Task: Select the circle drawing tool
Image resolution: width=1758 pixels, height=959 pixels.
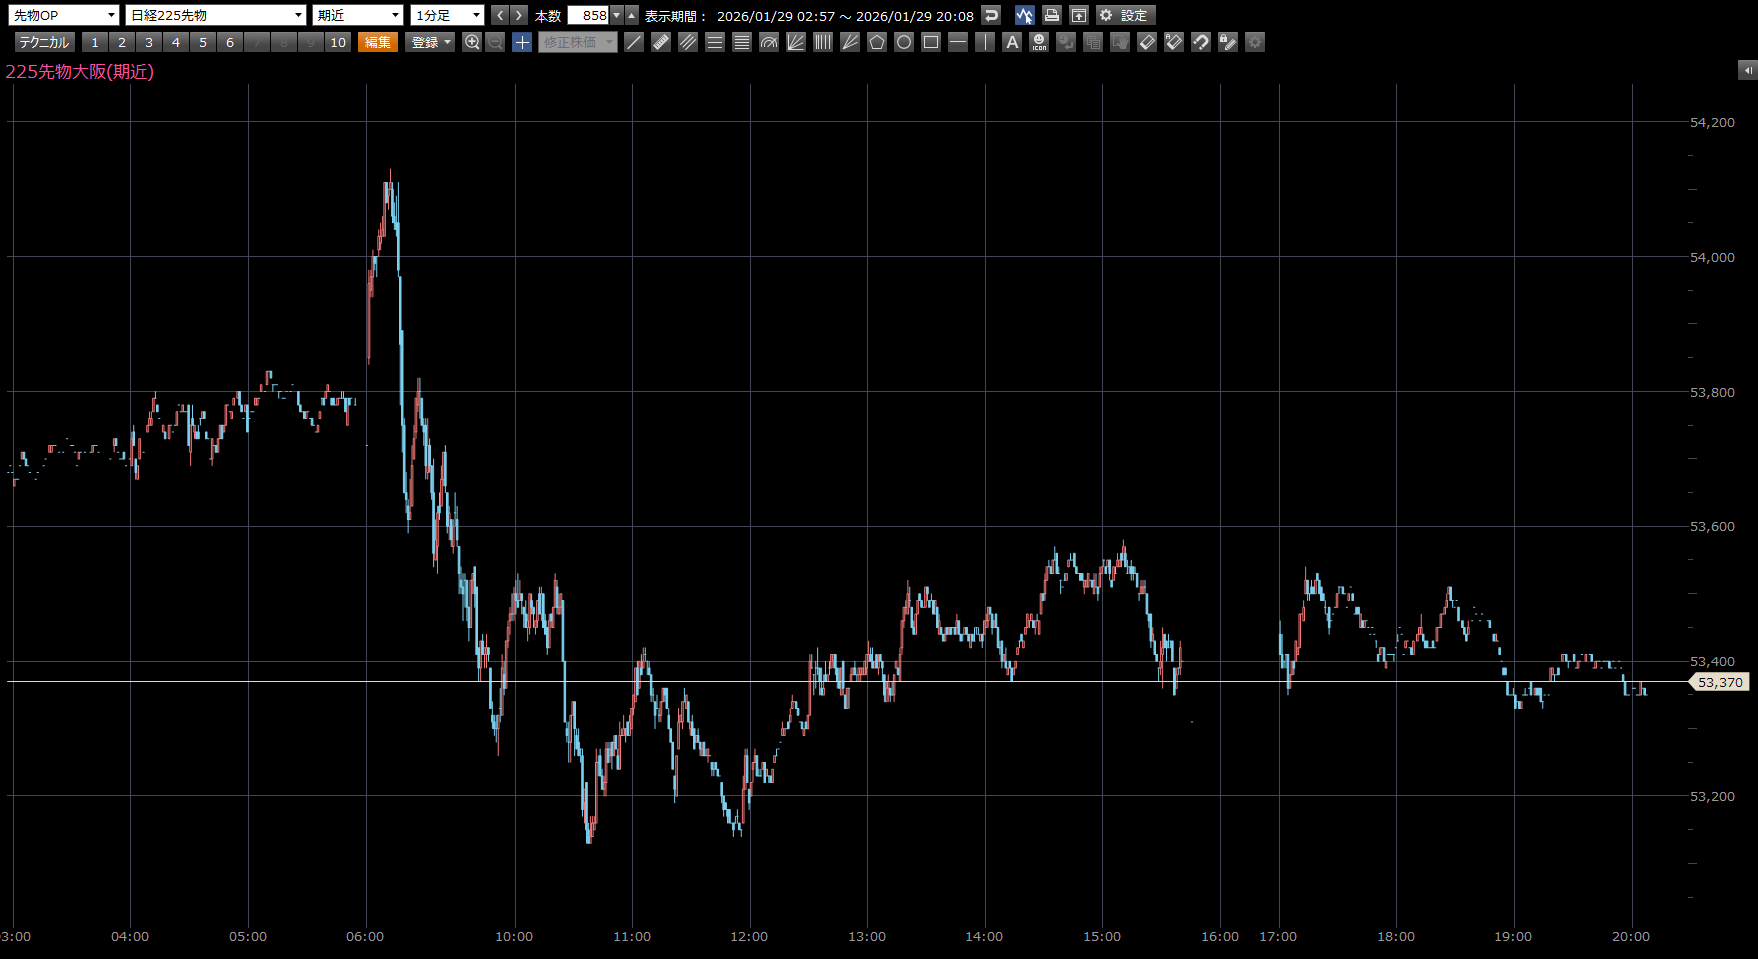Action: pyautogui.click(x=904, y=42)
